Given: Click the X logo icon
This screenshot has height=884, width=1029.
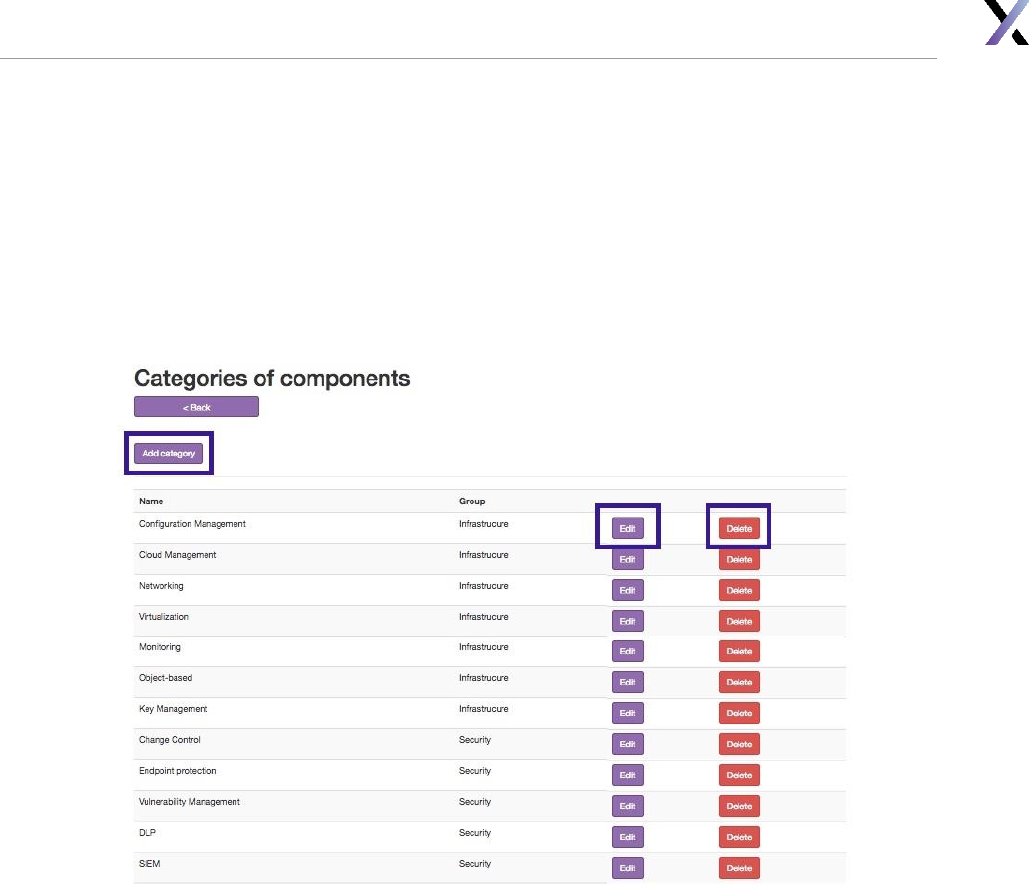Looking at the screenshot, I should click(x=1006, y=23).
